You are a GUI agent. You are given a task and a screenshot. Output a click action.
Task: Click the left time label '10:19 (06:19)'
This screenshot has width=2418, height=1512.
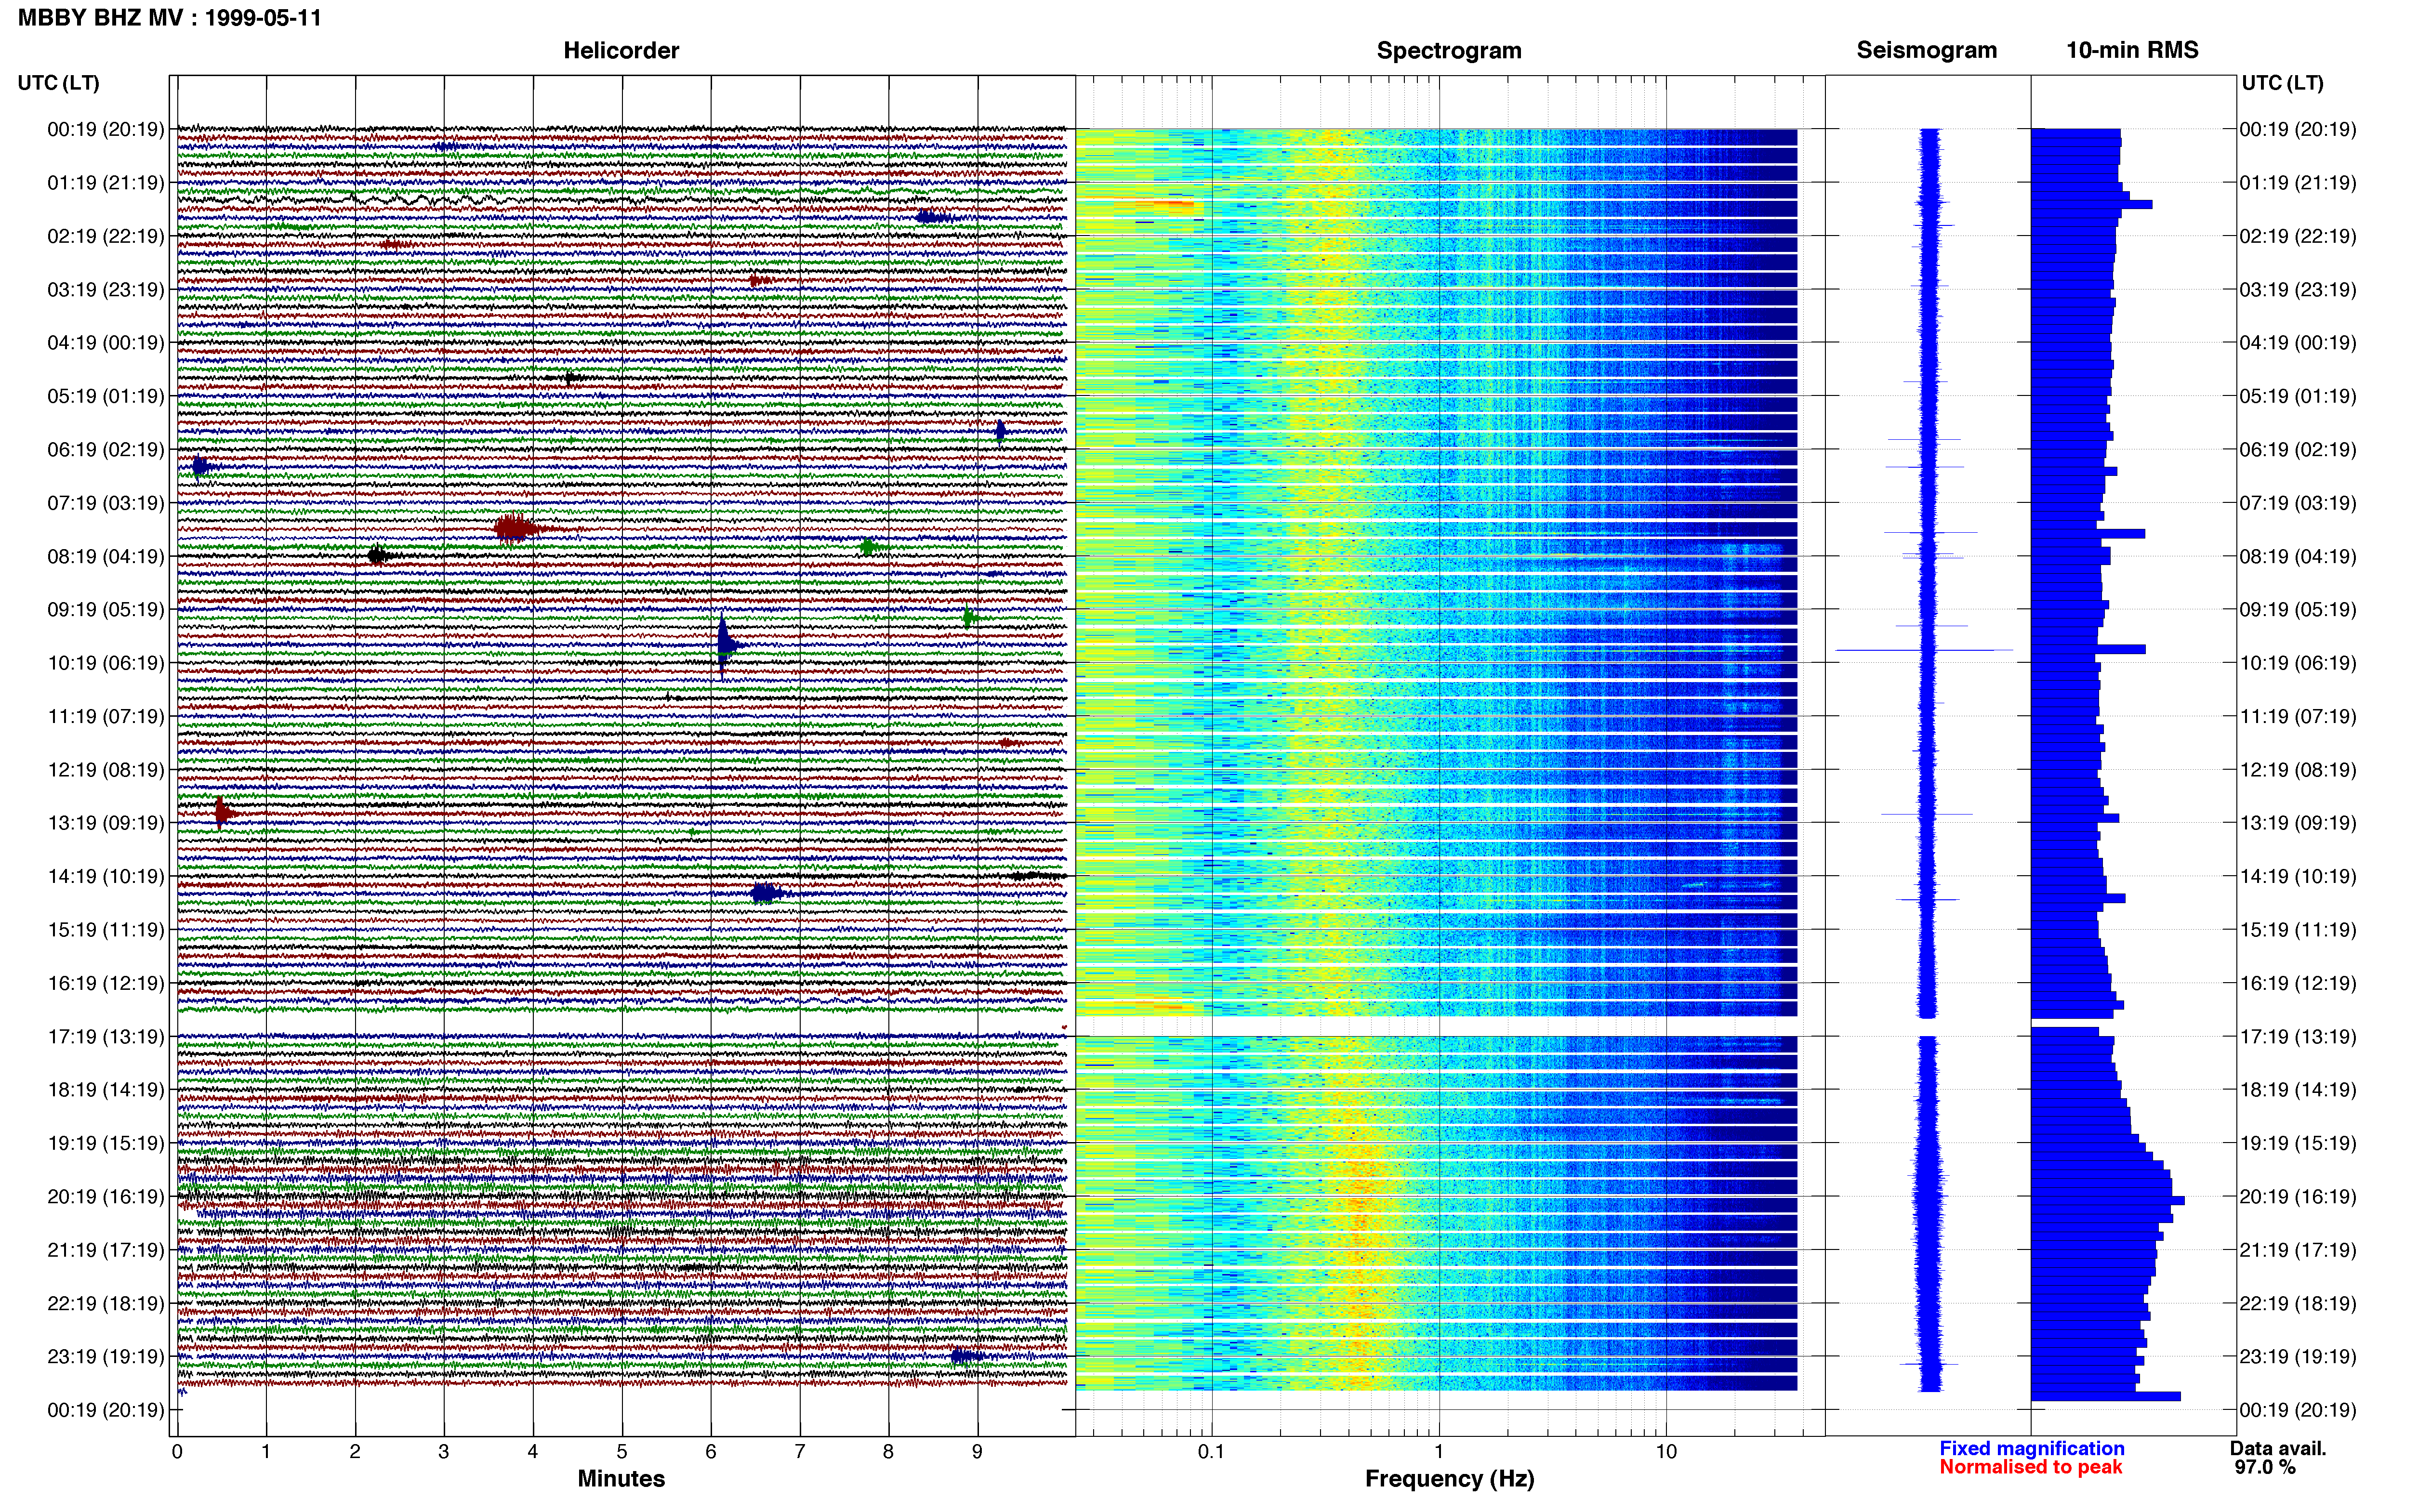click(x=106, y=663)
